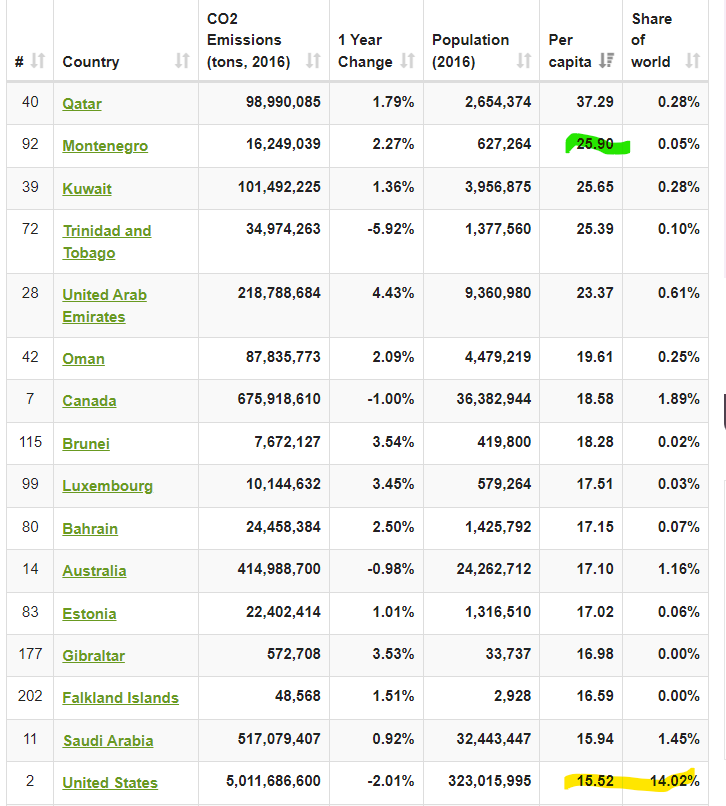Open the Luxembourg country link
Image resolution: width=726 pixels, height=806 pixels.
107,486
